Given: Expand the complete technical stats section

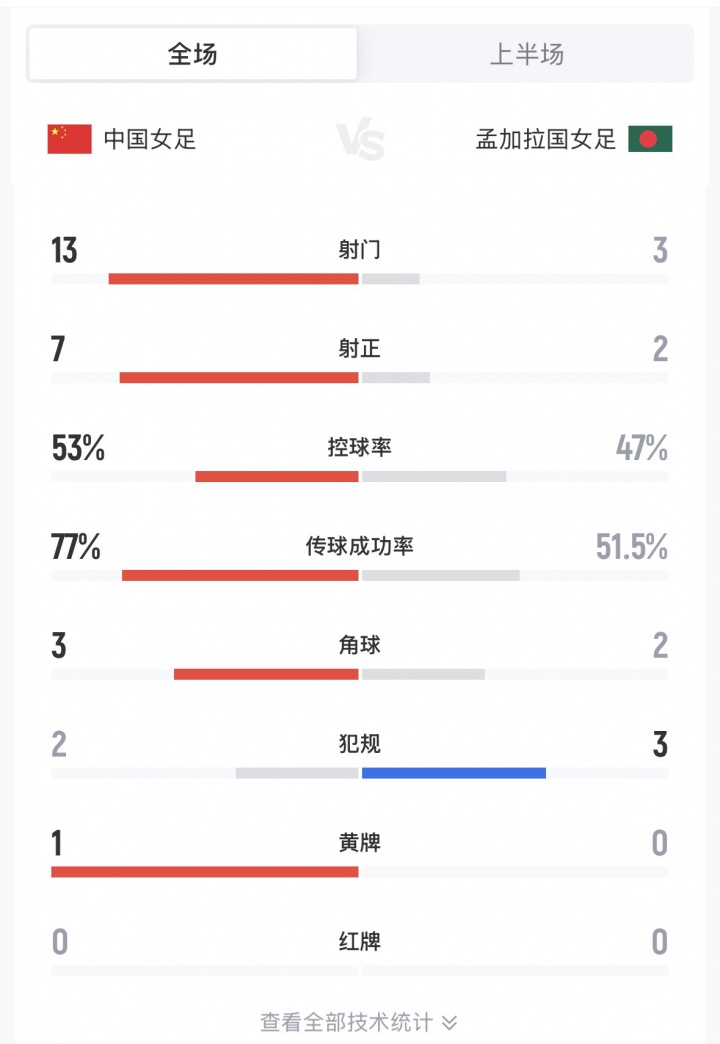Looking at the screenshot, I should click(x=360, y=1022).
